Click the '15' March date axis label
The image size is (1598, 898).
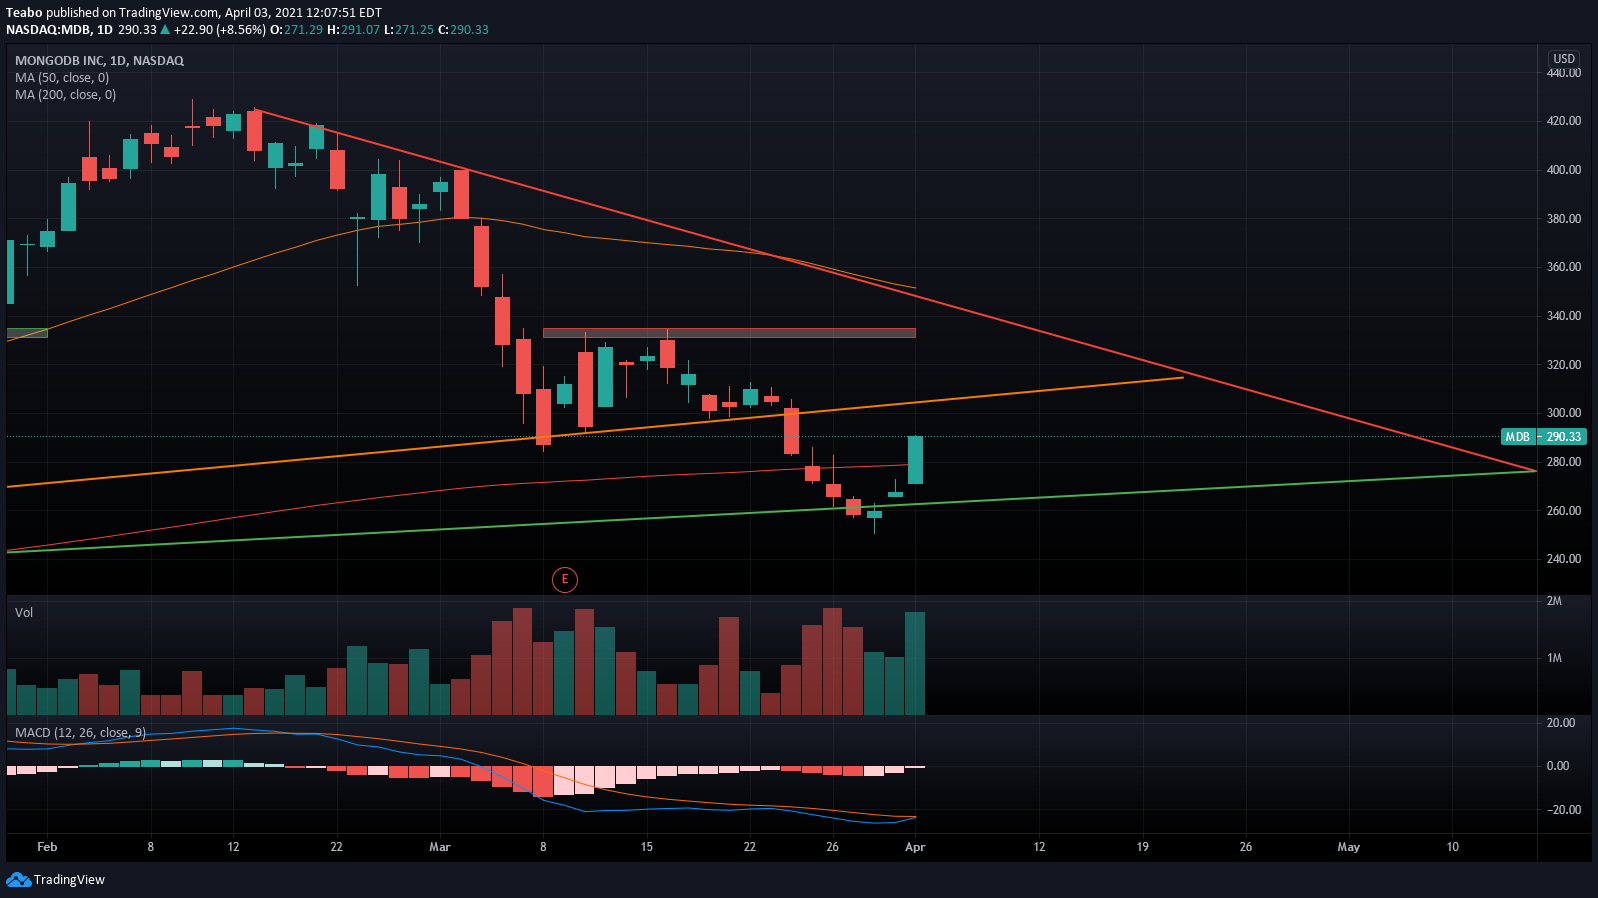[647, 847]
